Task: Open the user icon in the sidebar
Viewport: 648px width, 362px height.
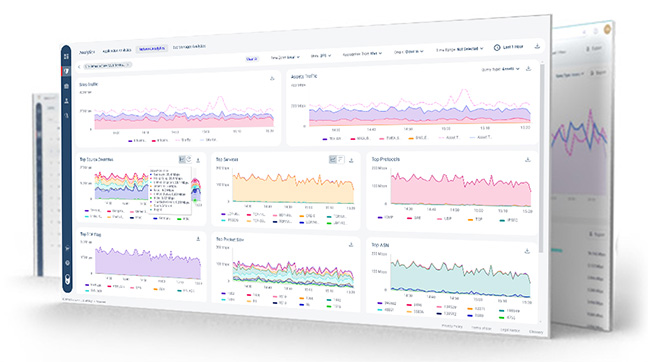Action: [x=67, y=101]
